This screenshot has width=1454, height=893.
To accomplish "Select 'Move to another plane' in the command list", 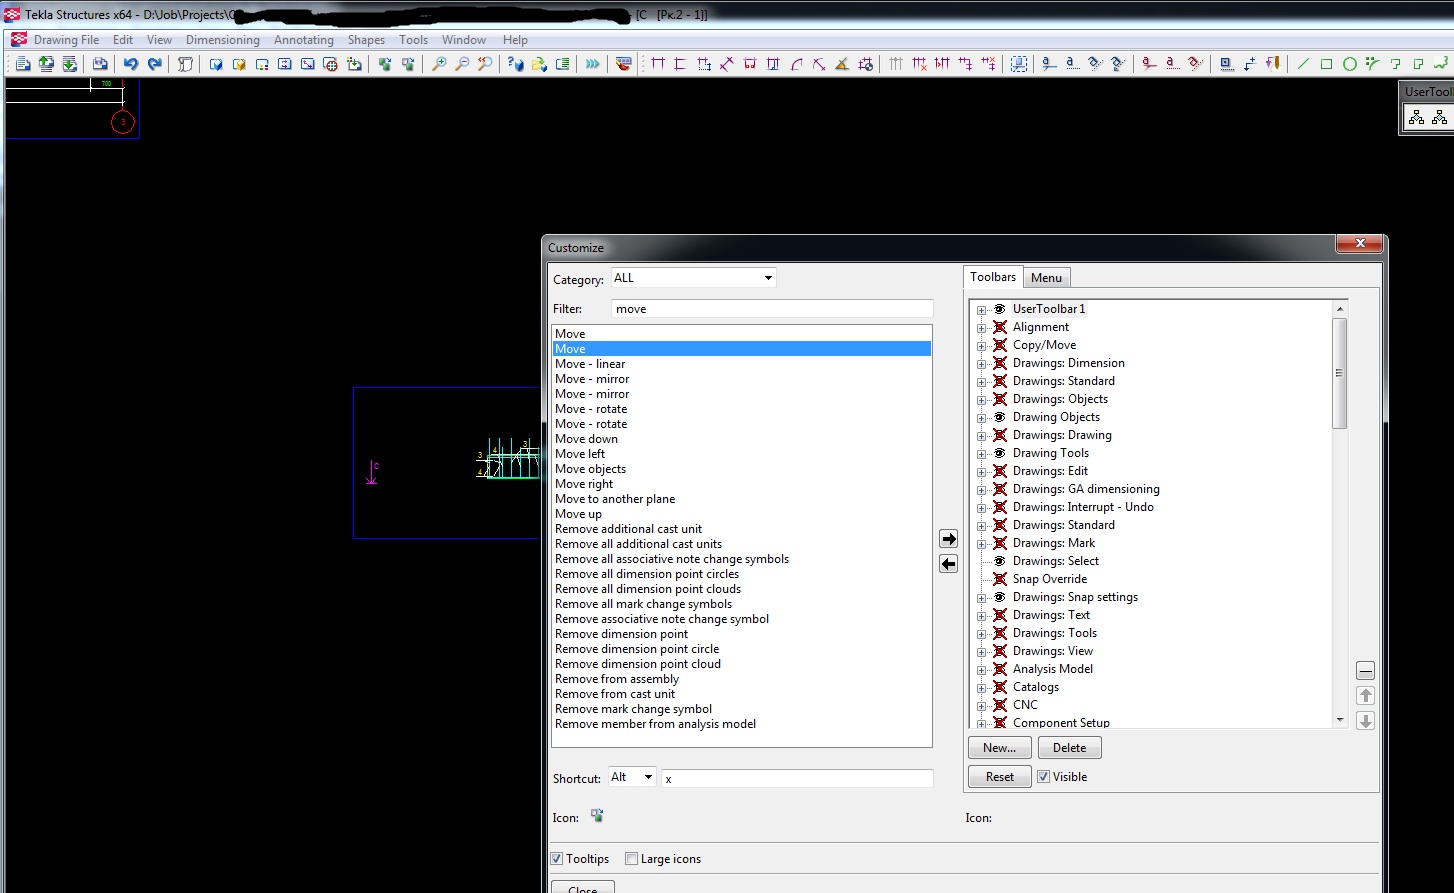I will click(x=615, y=499).
